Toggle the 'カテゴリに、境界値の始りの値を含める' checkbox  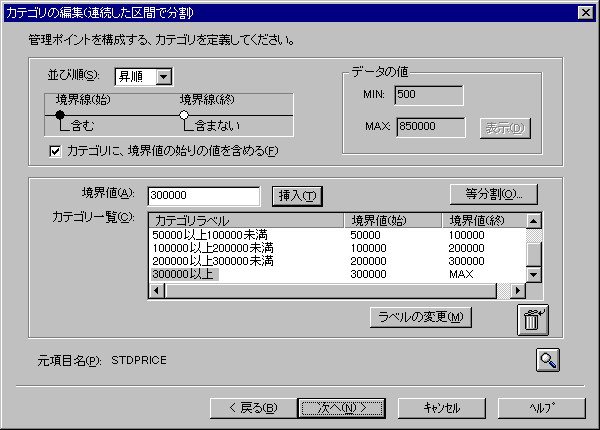pos(55,151)
